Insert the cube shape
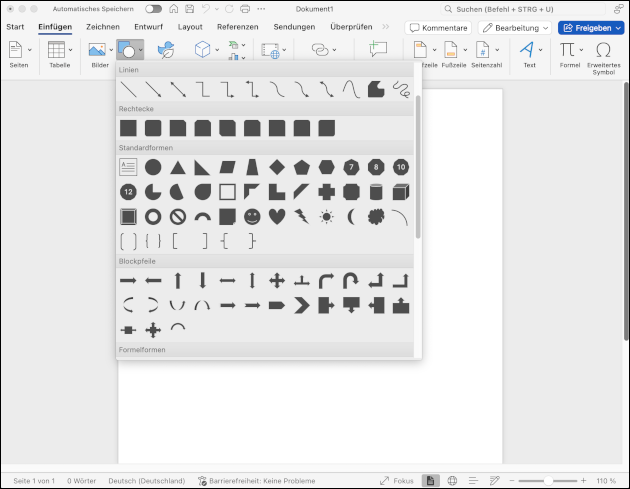This screenshot has width=630, height=489. click(401, 192)
